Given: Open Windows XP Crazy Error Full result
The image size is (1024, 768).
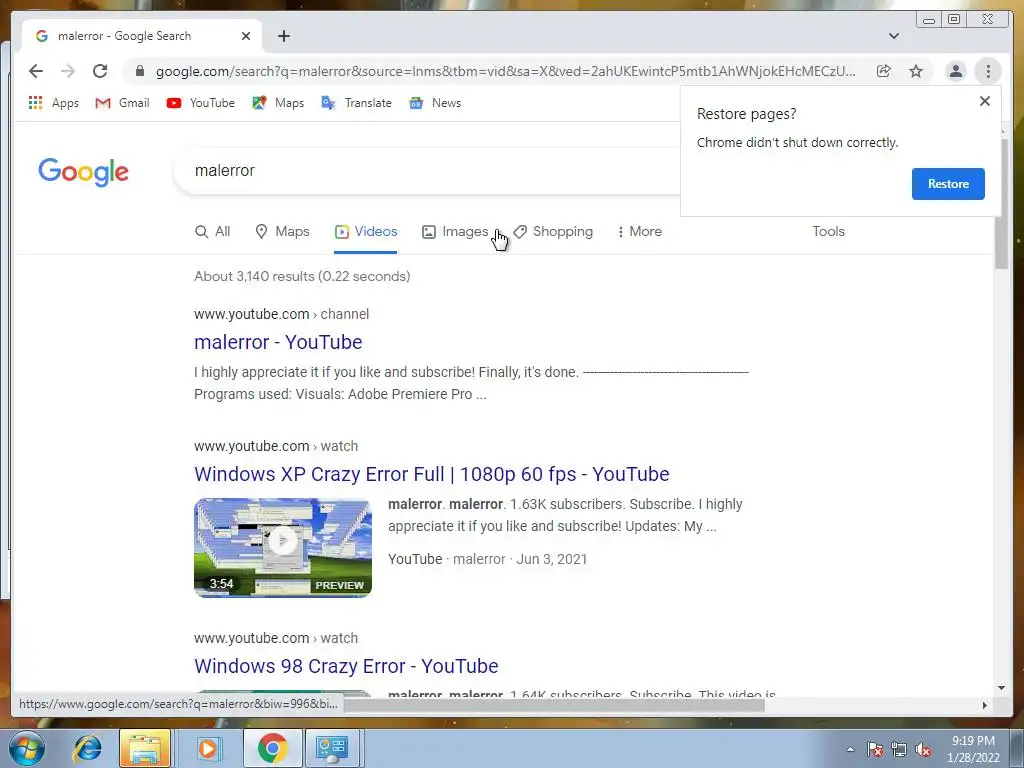Looking at the screenshot, I should 432,473.
